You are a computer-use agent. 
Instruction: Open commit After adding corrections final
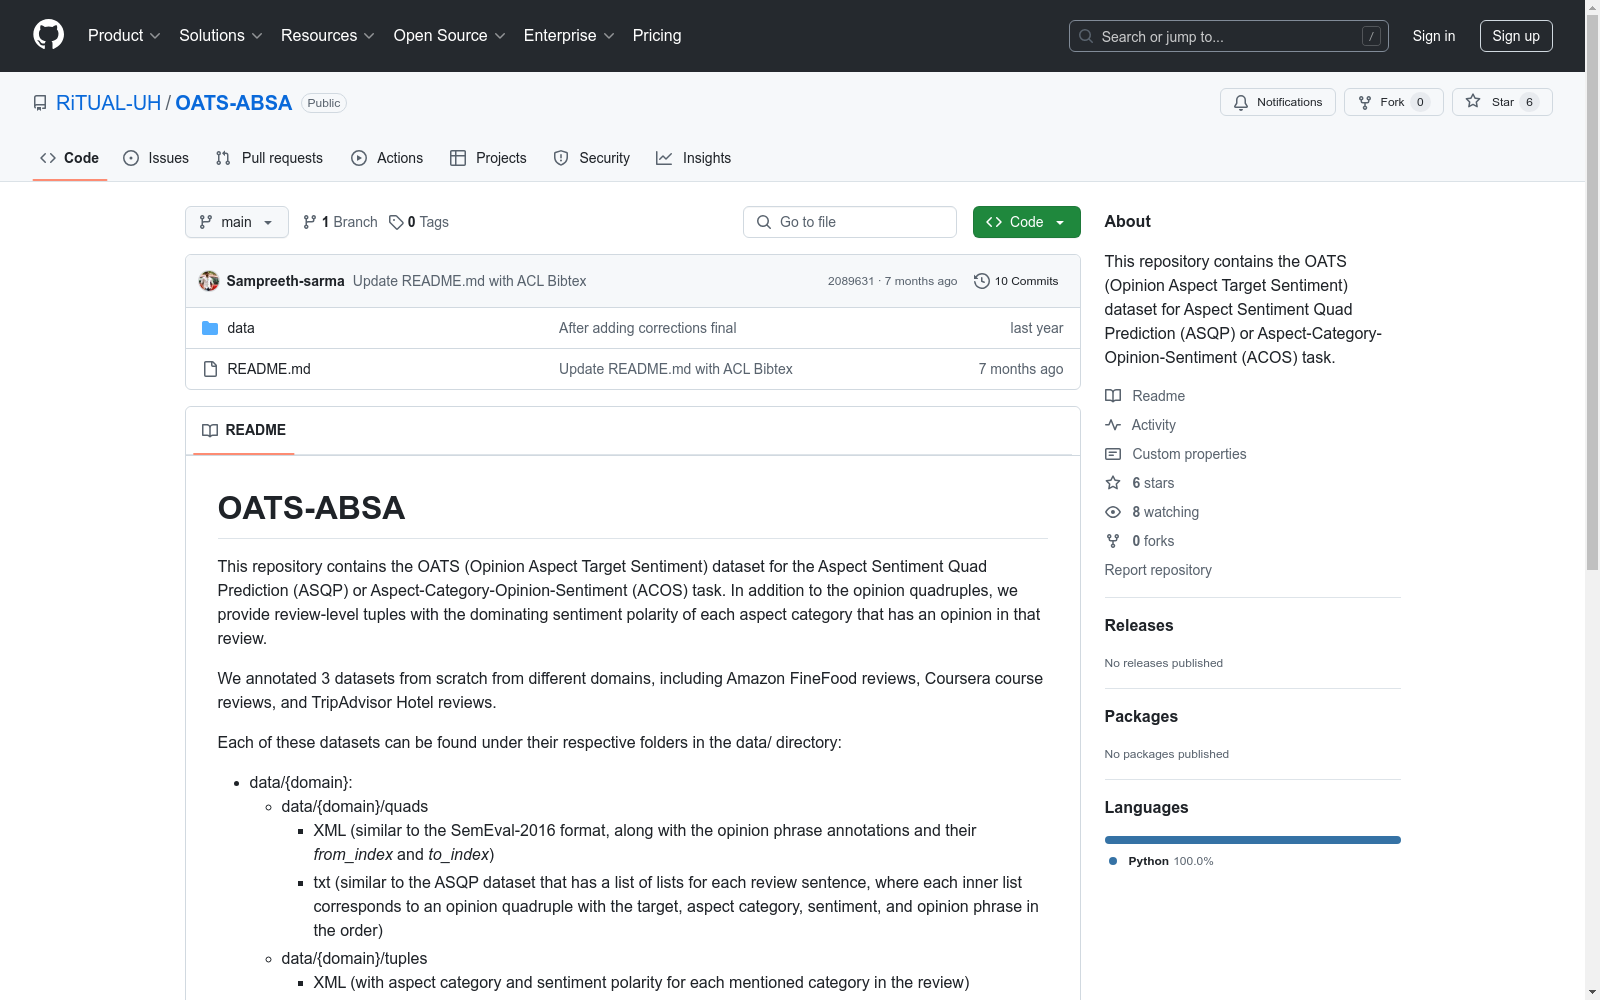point(647,328)
